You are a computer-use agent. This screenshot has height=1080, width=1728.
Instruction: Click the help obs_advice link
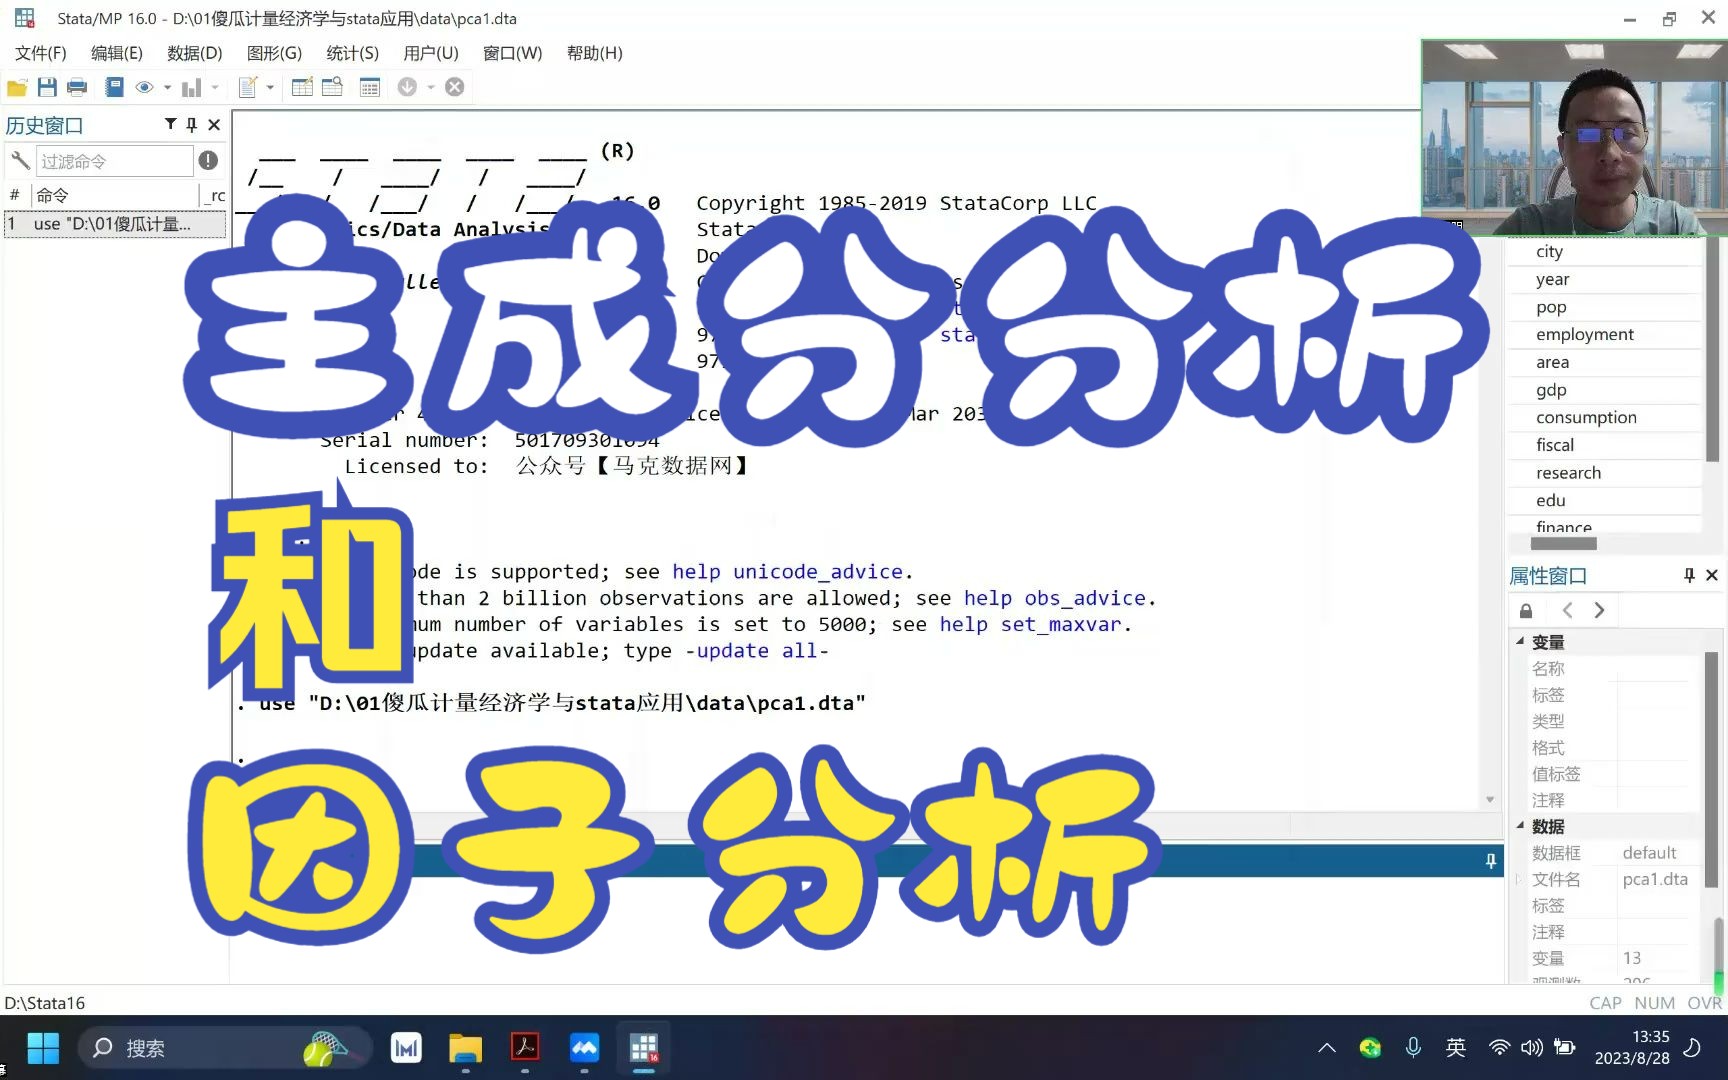[1055, 598]
